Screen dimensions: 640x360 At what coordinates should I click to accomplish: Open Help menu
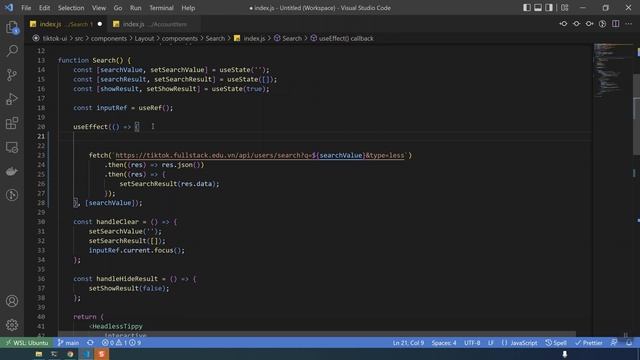pos(188,8)
